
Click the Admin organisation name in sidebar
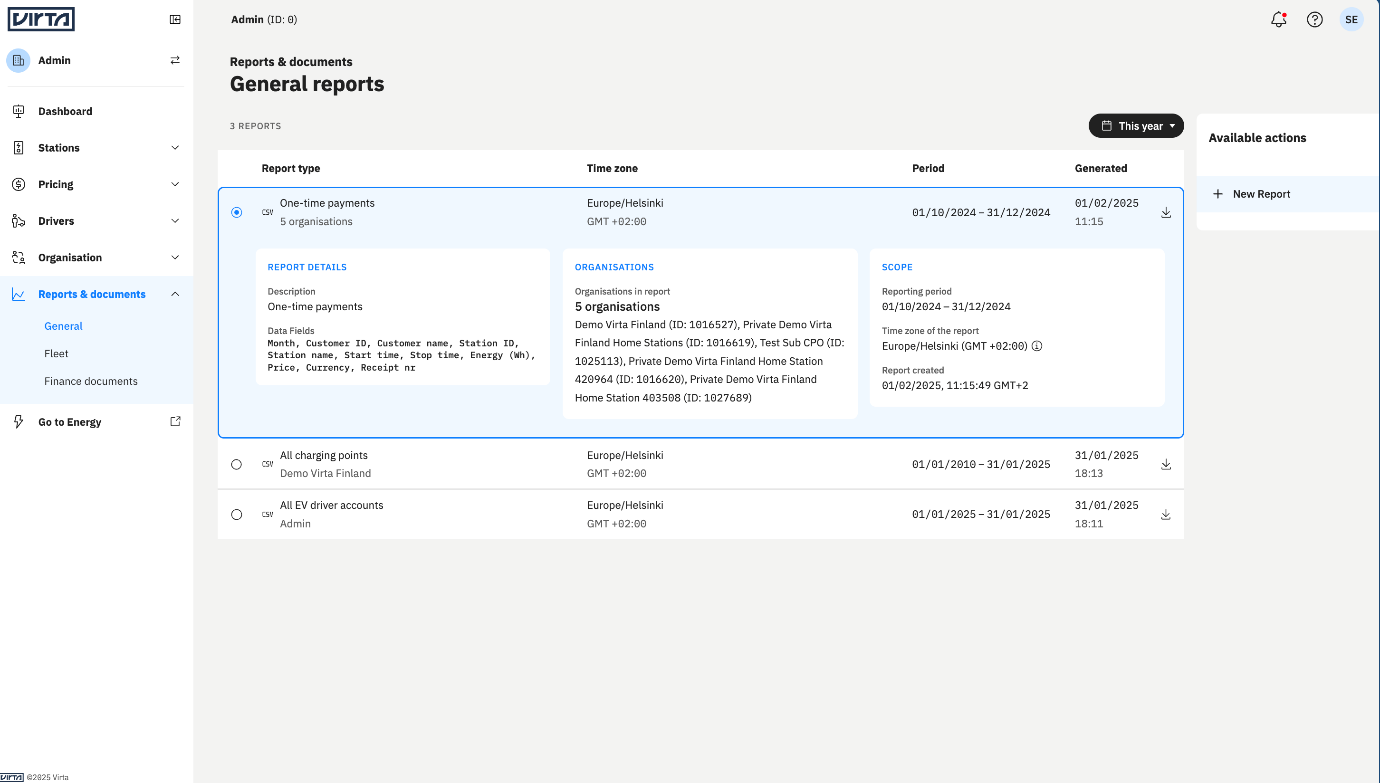click(54, 60)
